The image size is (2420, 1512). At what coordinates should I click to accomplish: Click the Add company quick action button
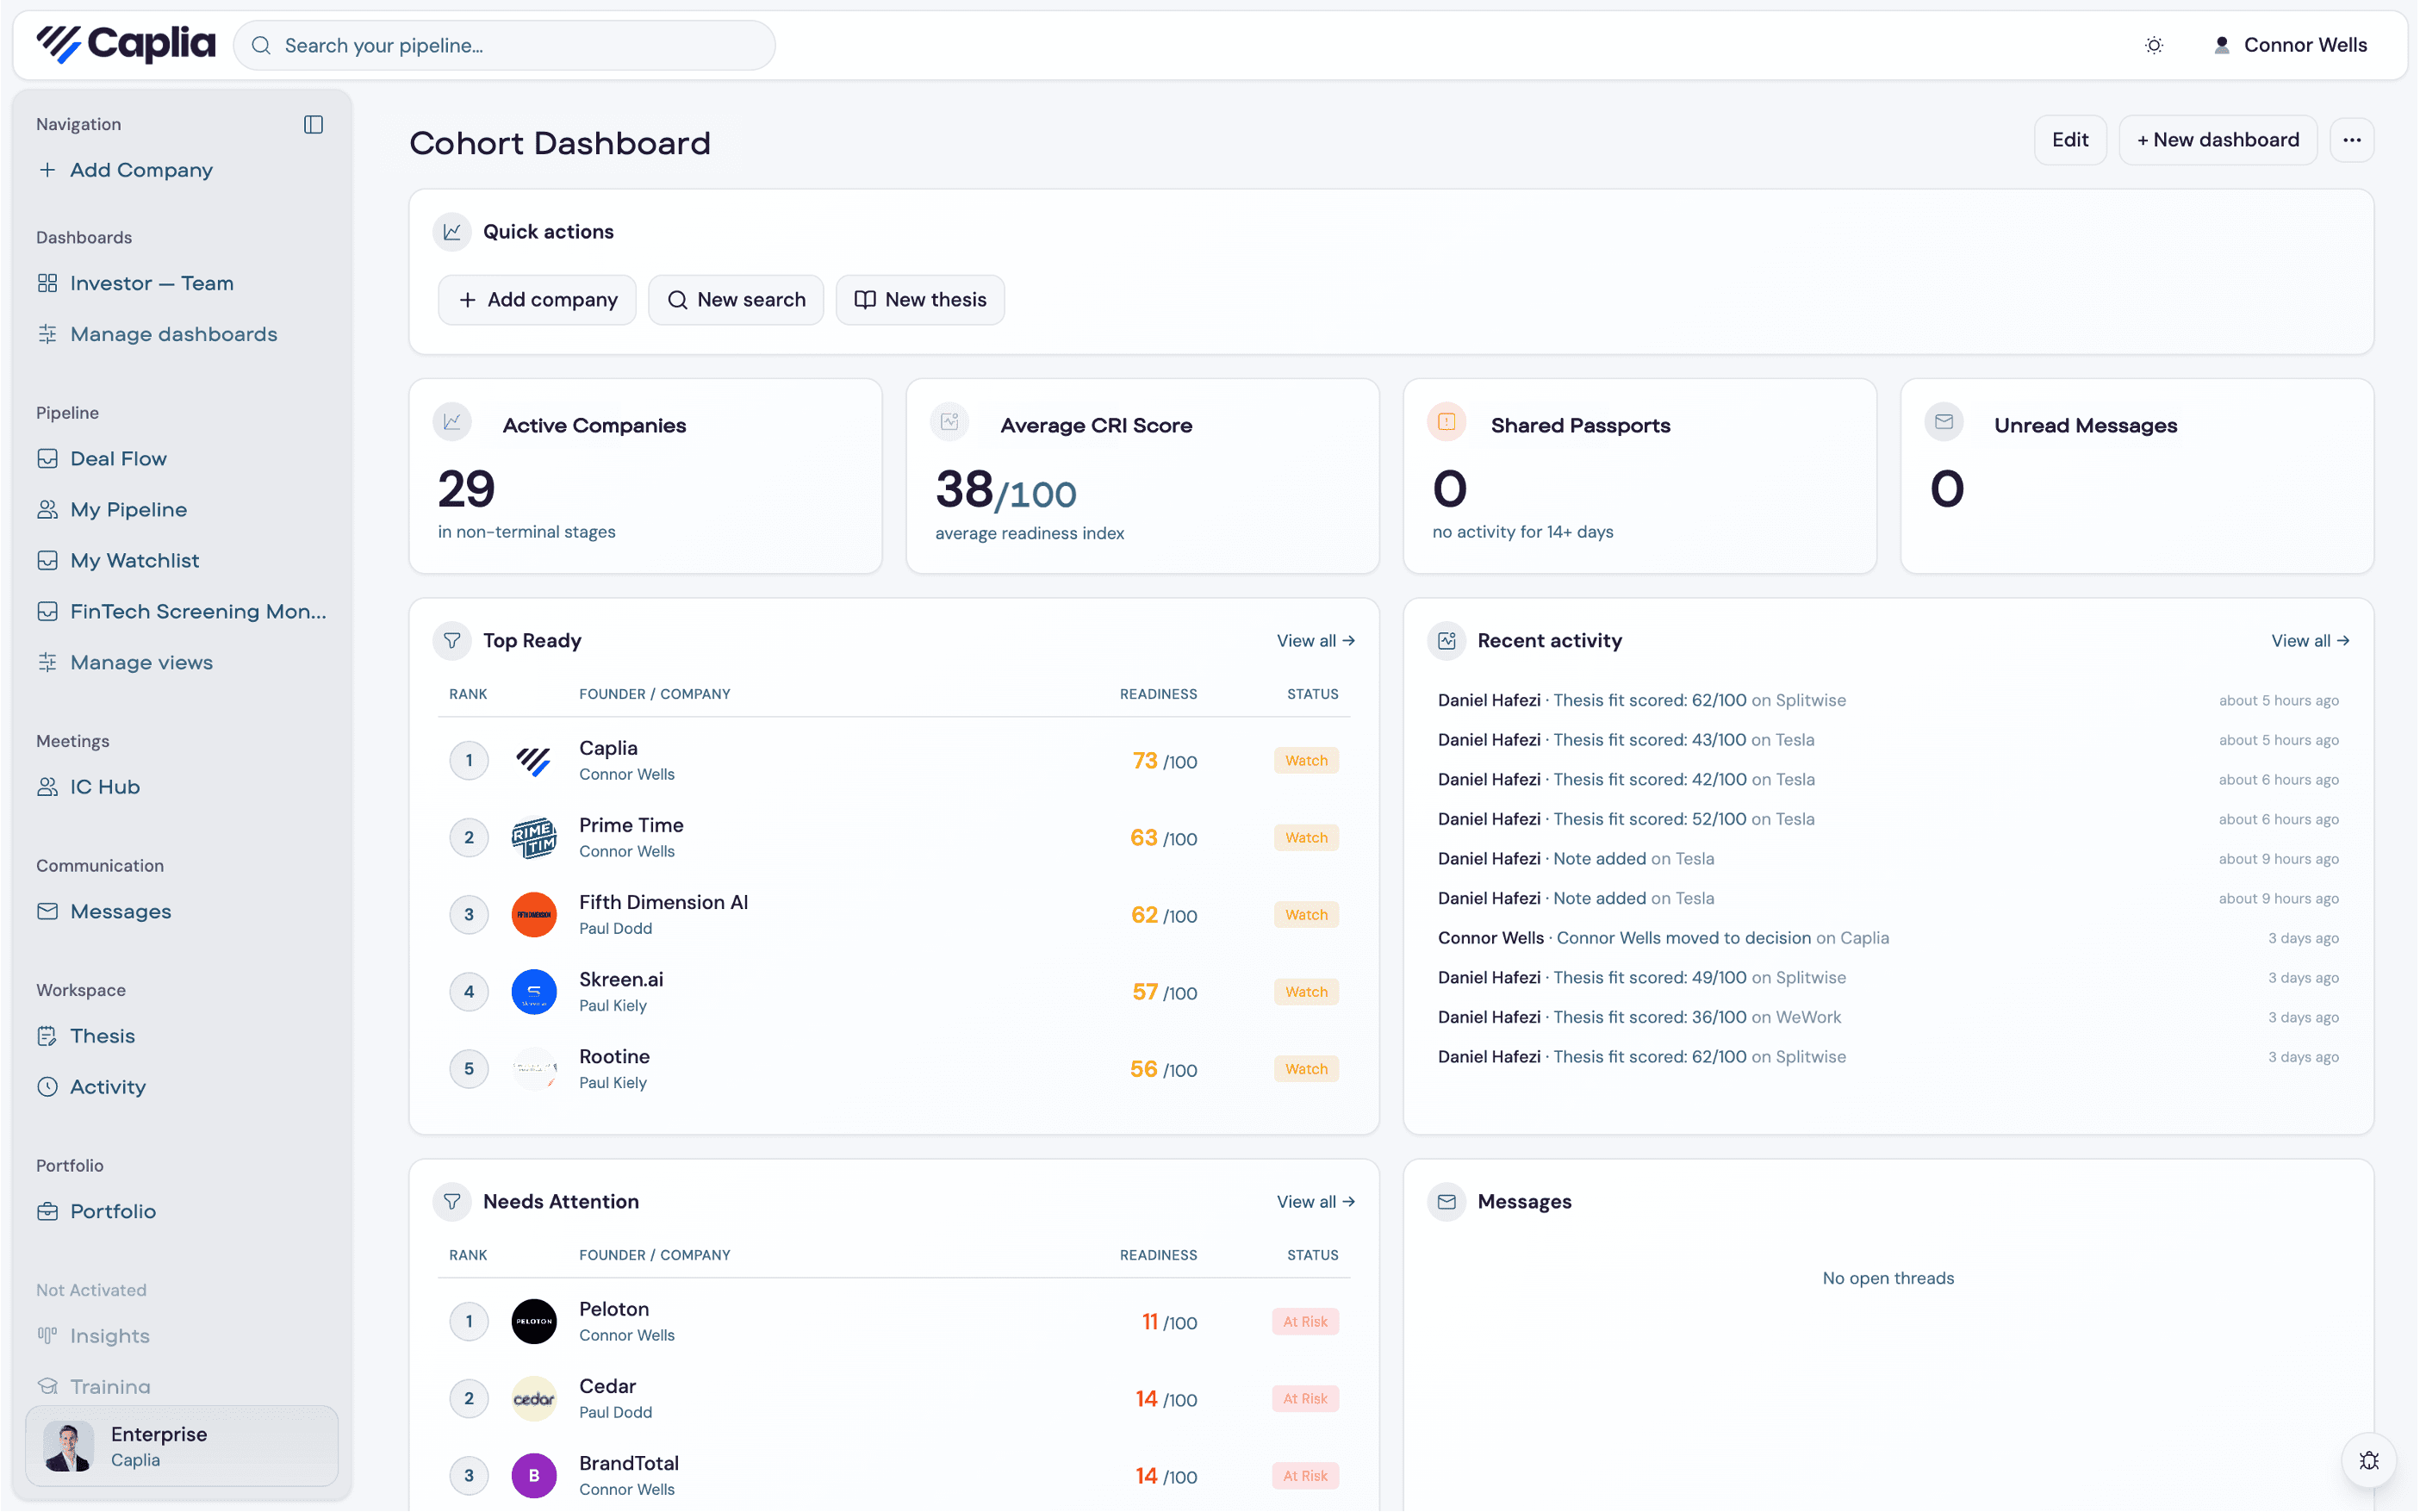point(537,299)
